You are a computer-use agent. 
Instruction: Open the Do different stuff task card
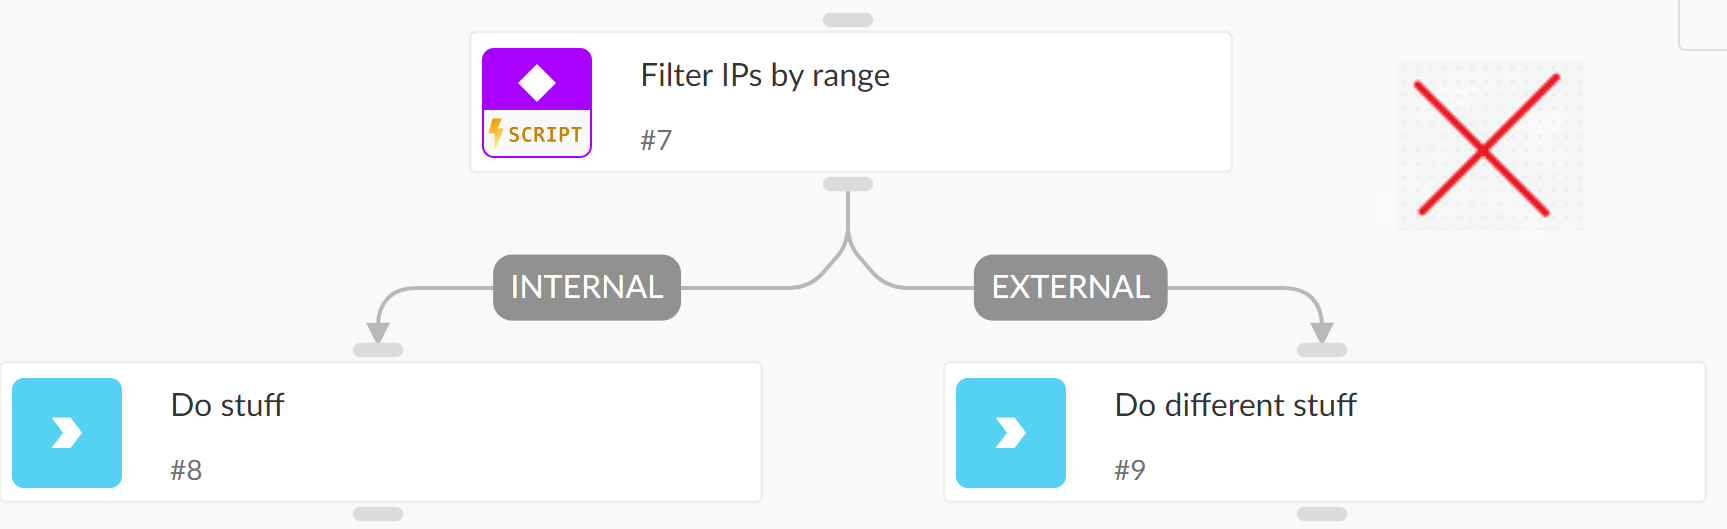[x=1325, y=432]
